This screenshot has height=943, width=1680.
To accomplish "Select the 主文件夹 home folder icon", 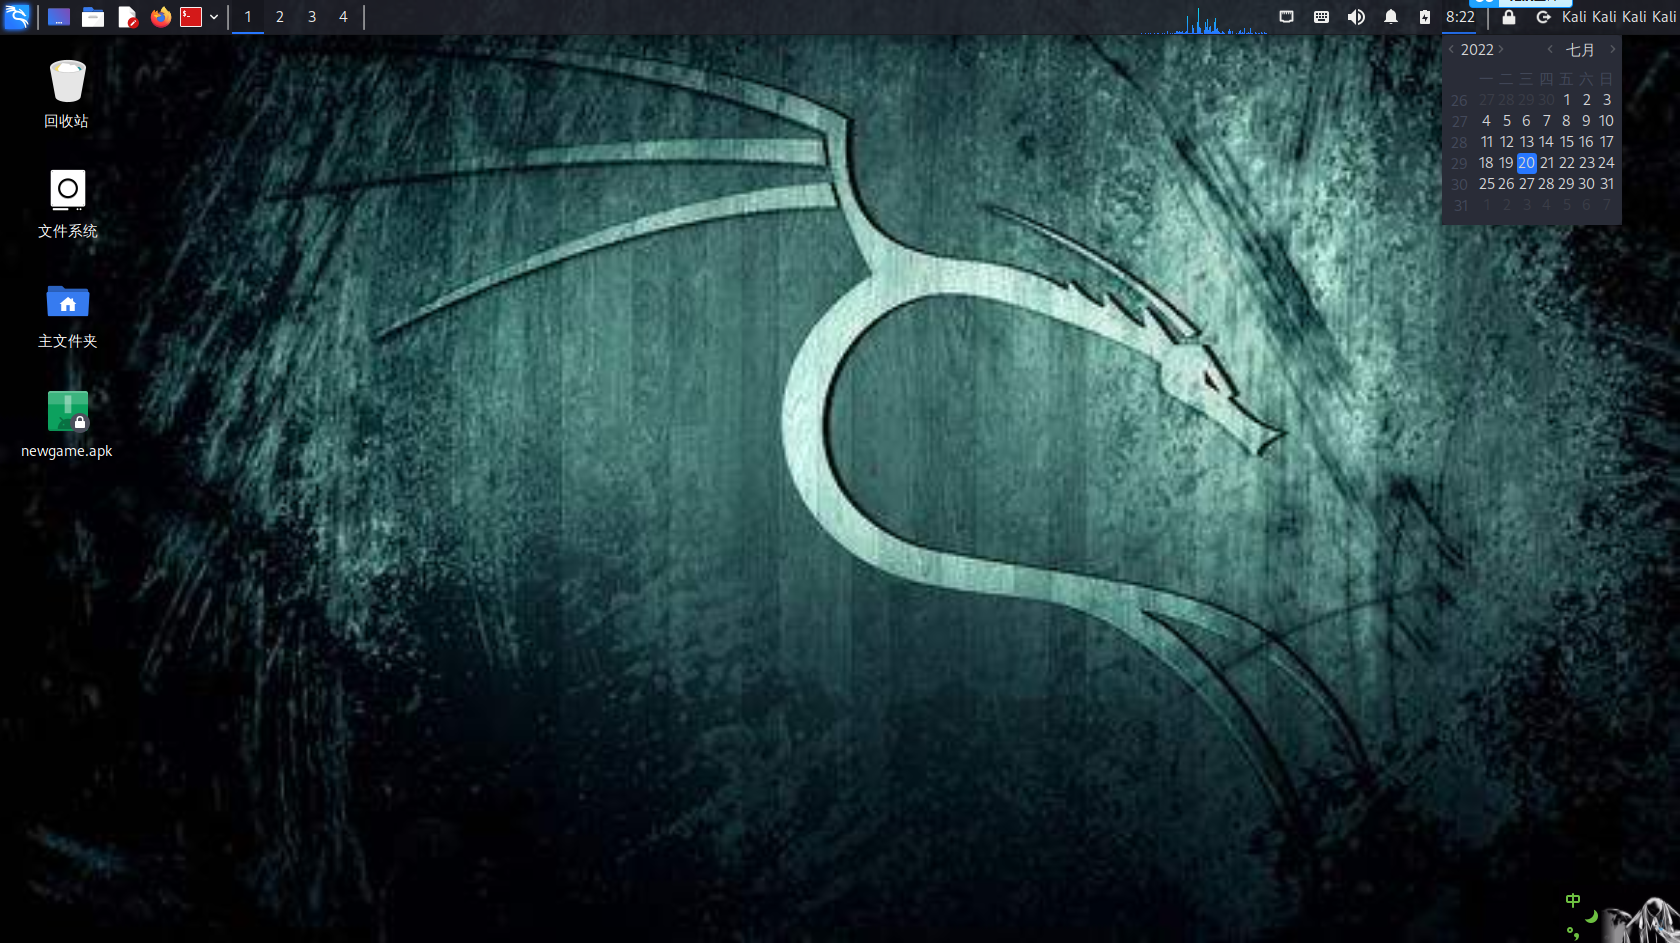I will [x=67, y=314].
